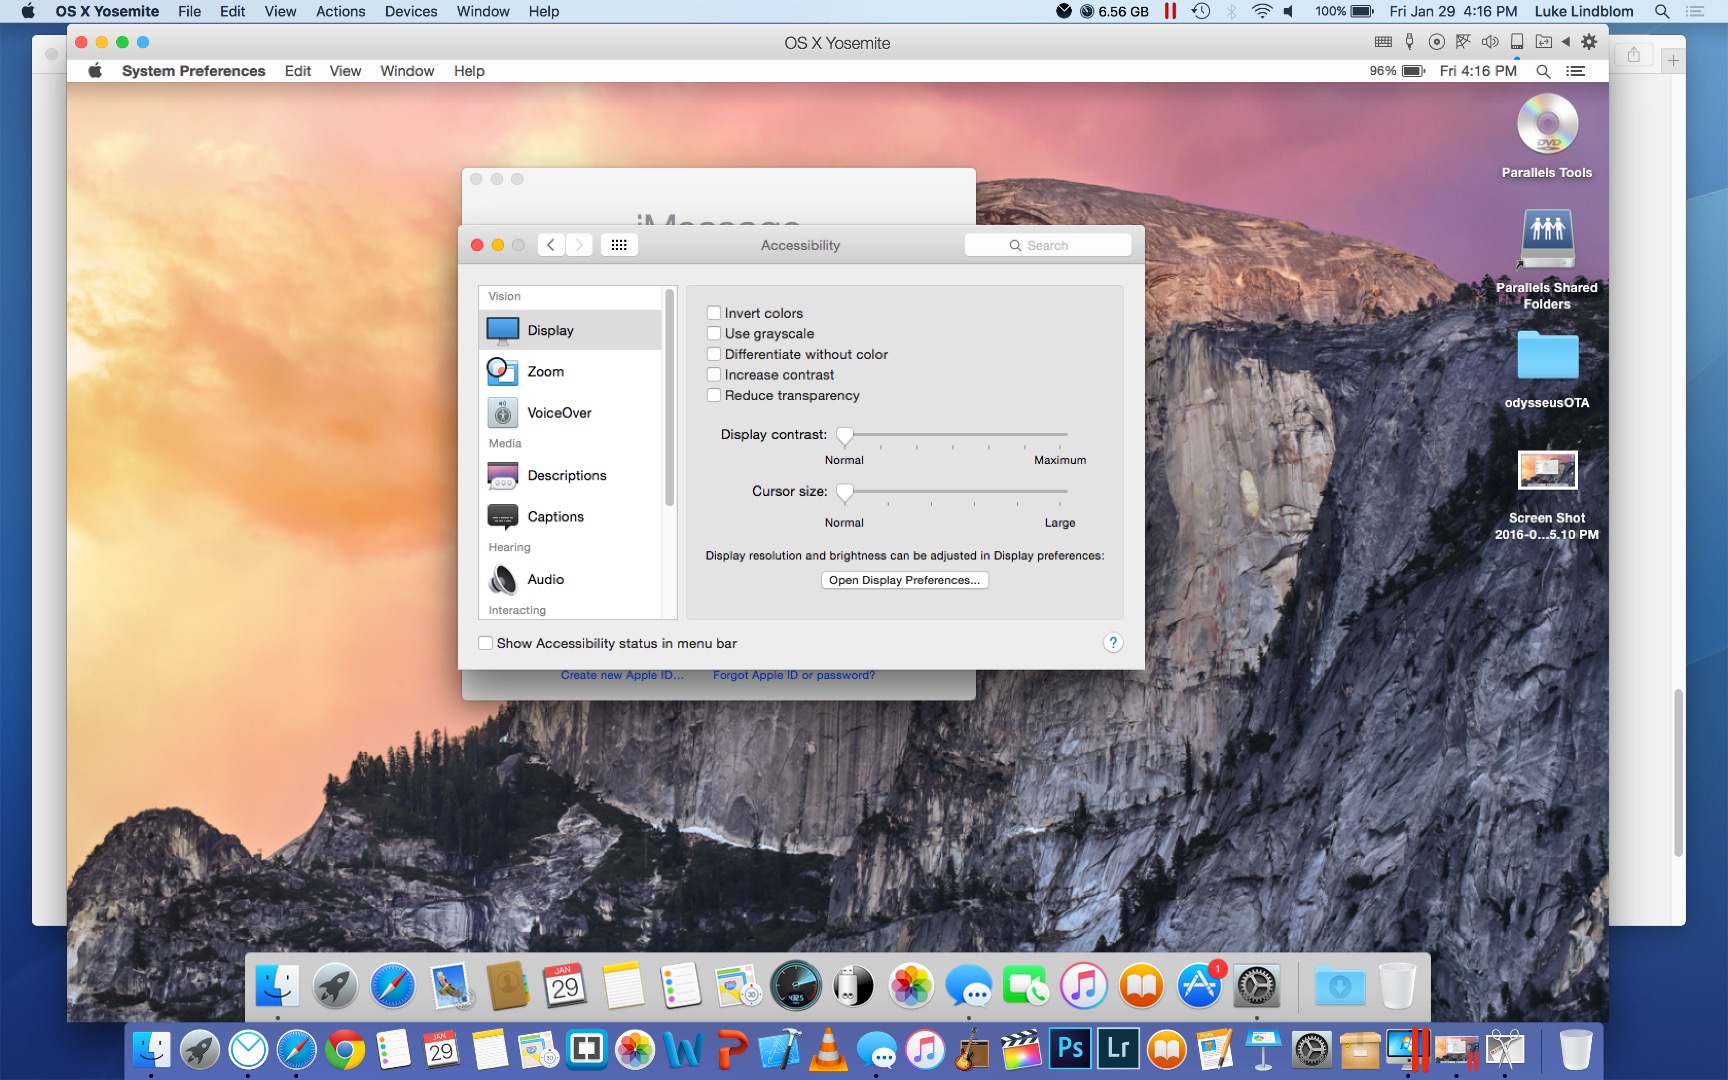Screen dimensions: 1728x1080
Task: Click the plus new tab button behind the VM window
Action: 1673,60
